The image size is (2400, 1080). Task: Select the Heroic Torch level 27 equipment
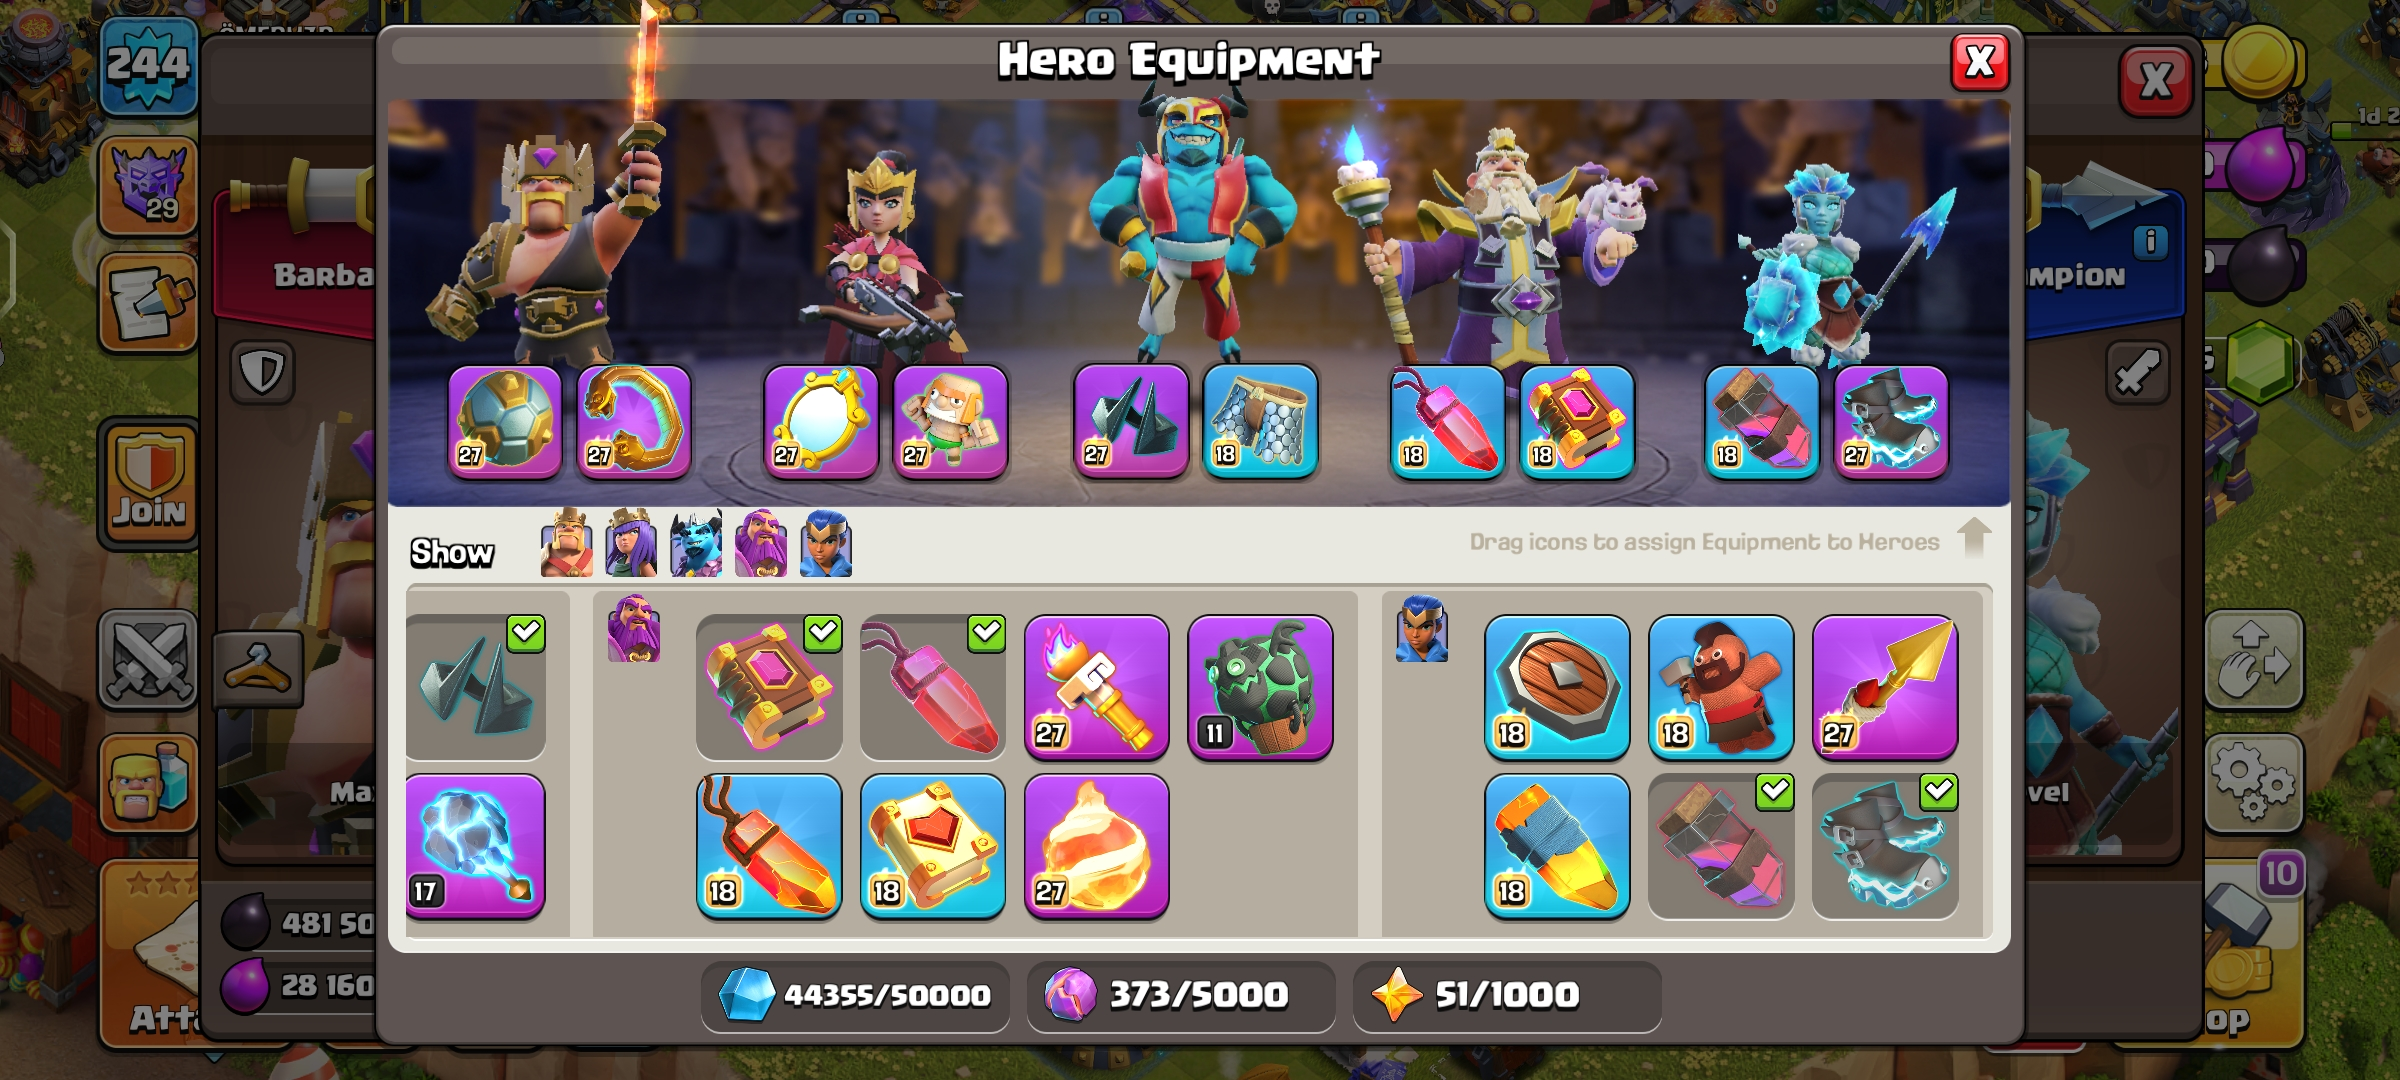(1097, 688)
